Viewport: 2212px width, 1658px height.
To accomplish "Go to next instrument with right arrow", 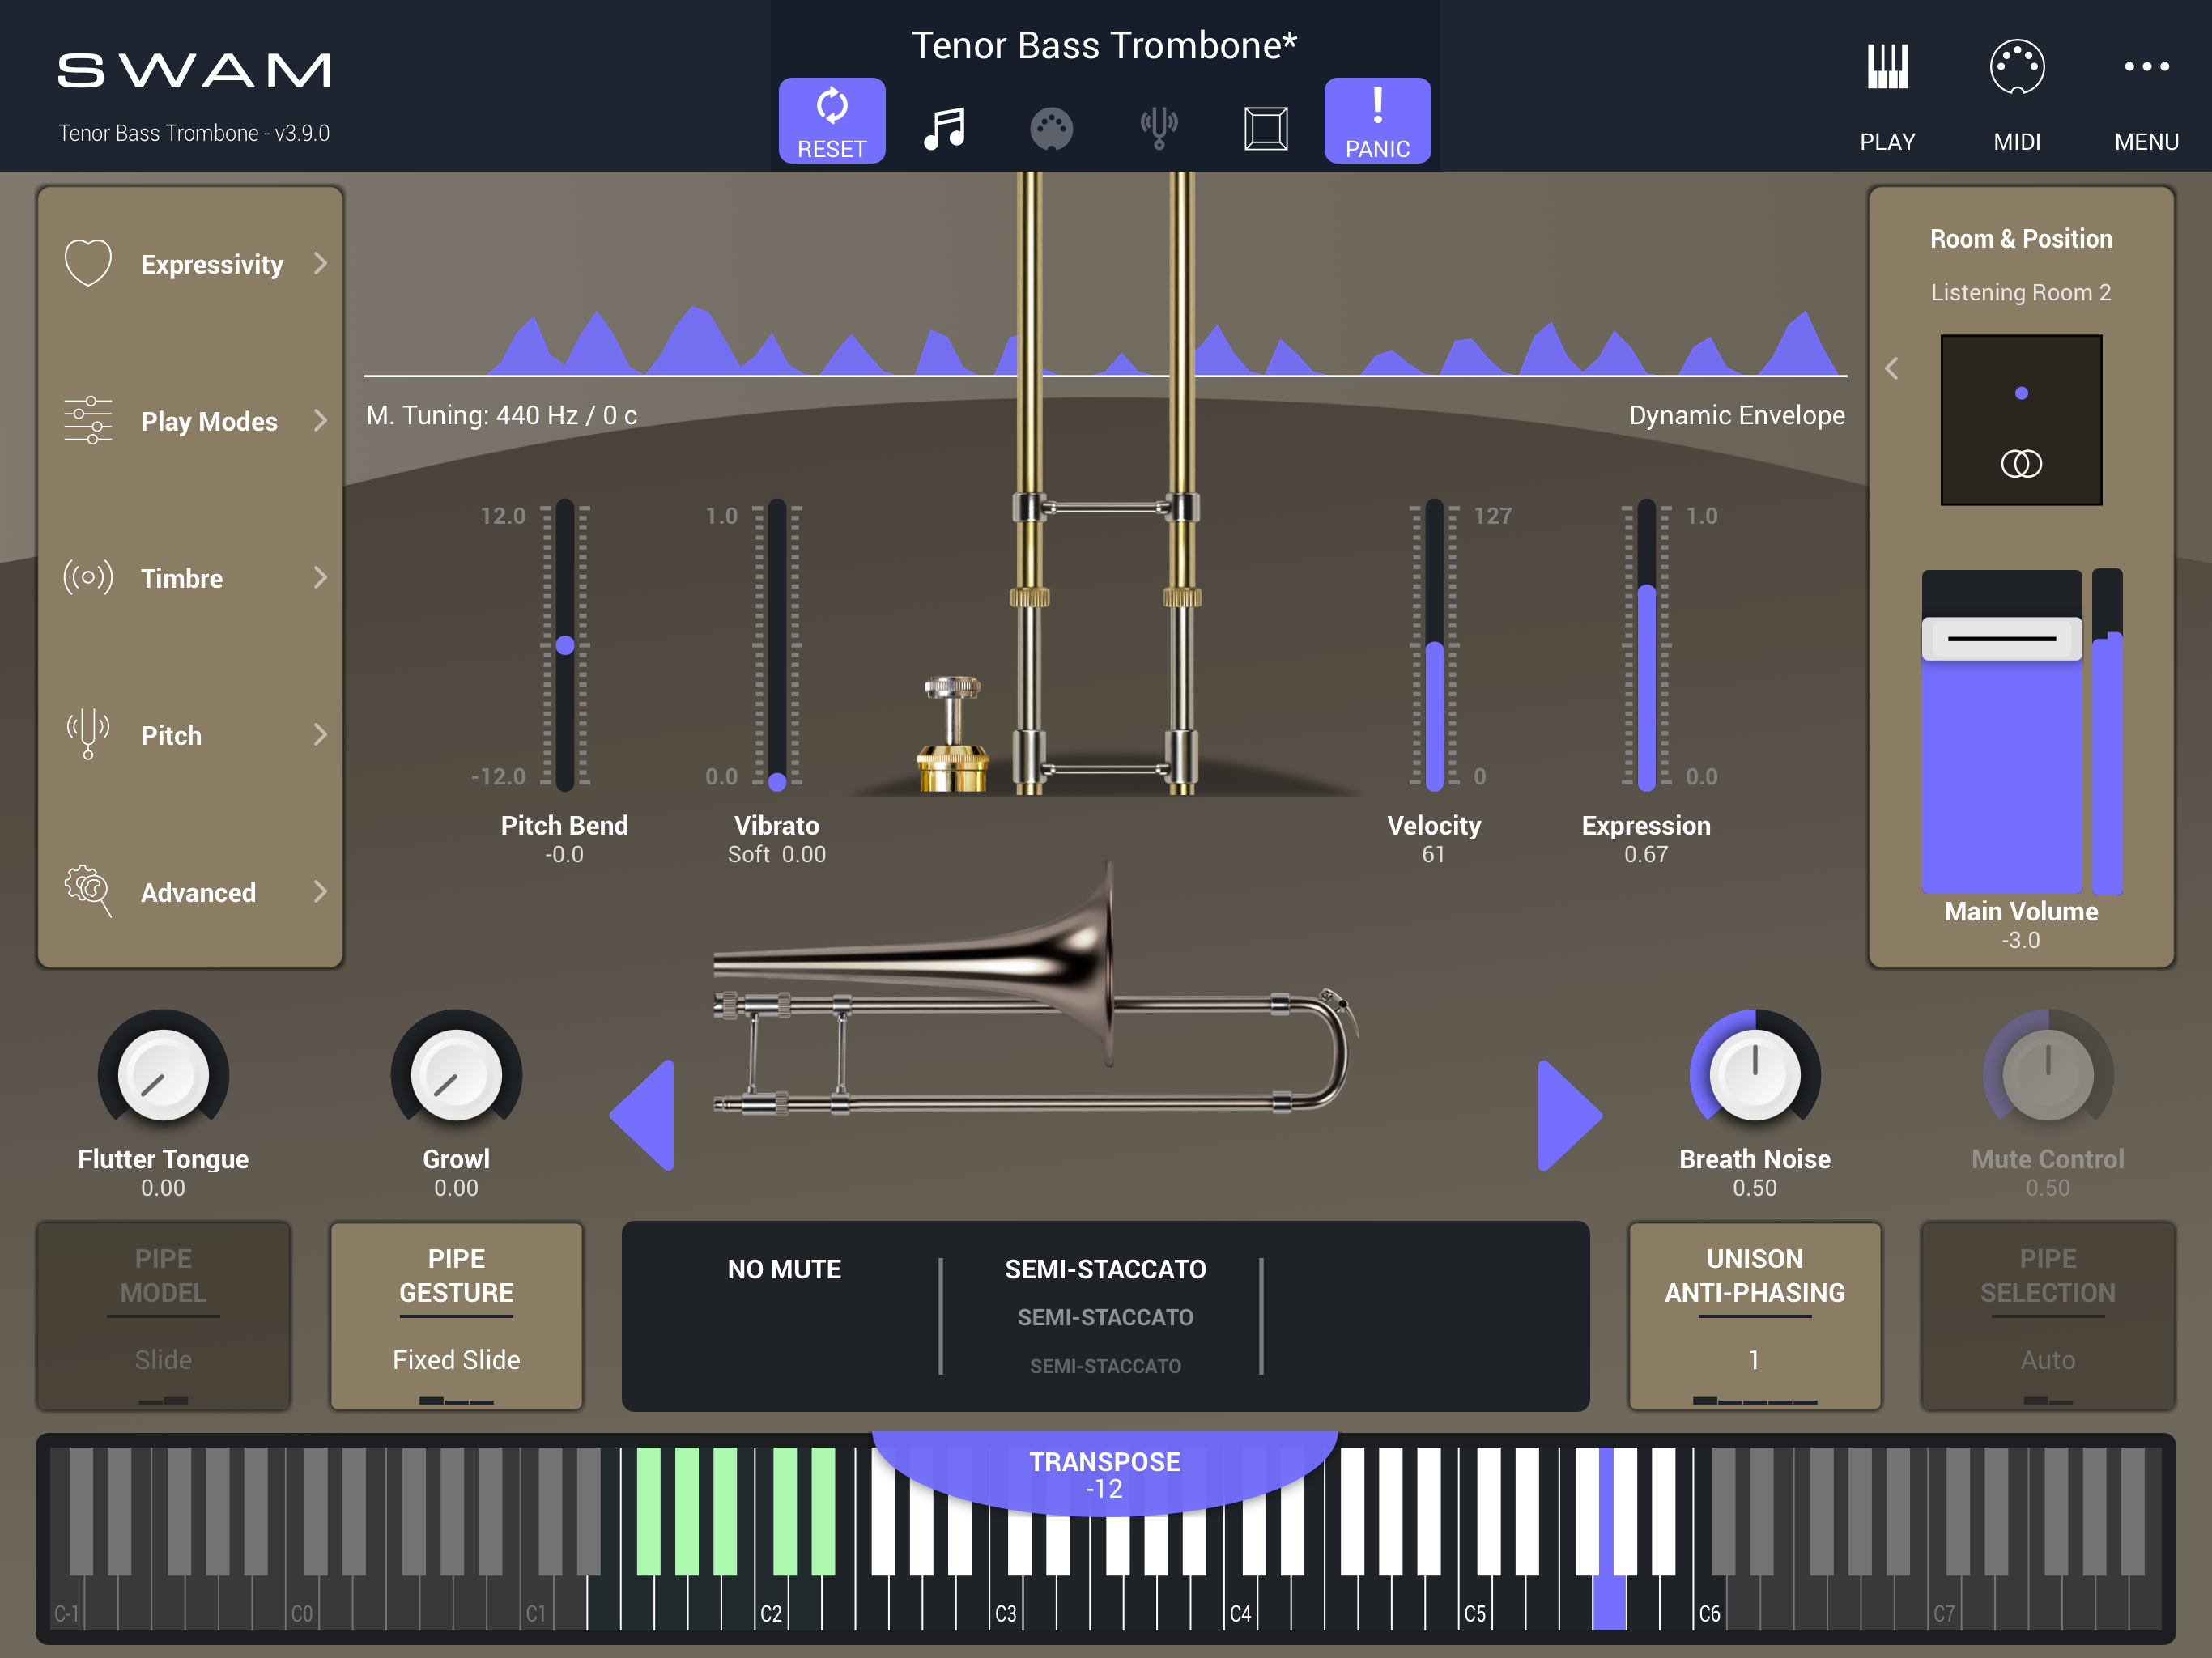I will [1570, 1115].
